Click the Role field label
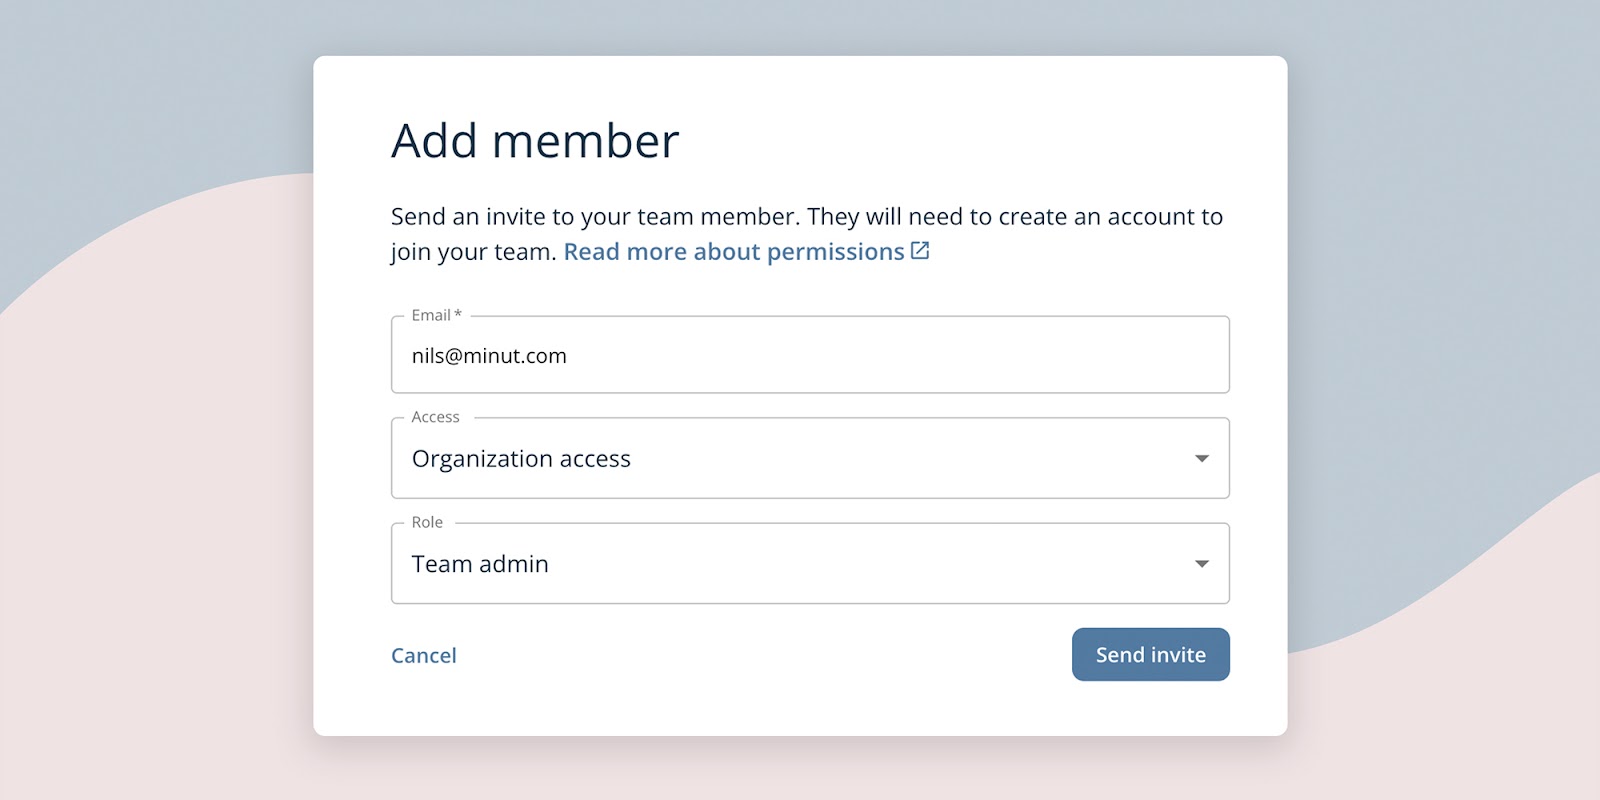This screenshot has height=800, width=1600. 427,522
